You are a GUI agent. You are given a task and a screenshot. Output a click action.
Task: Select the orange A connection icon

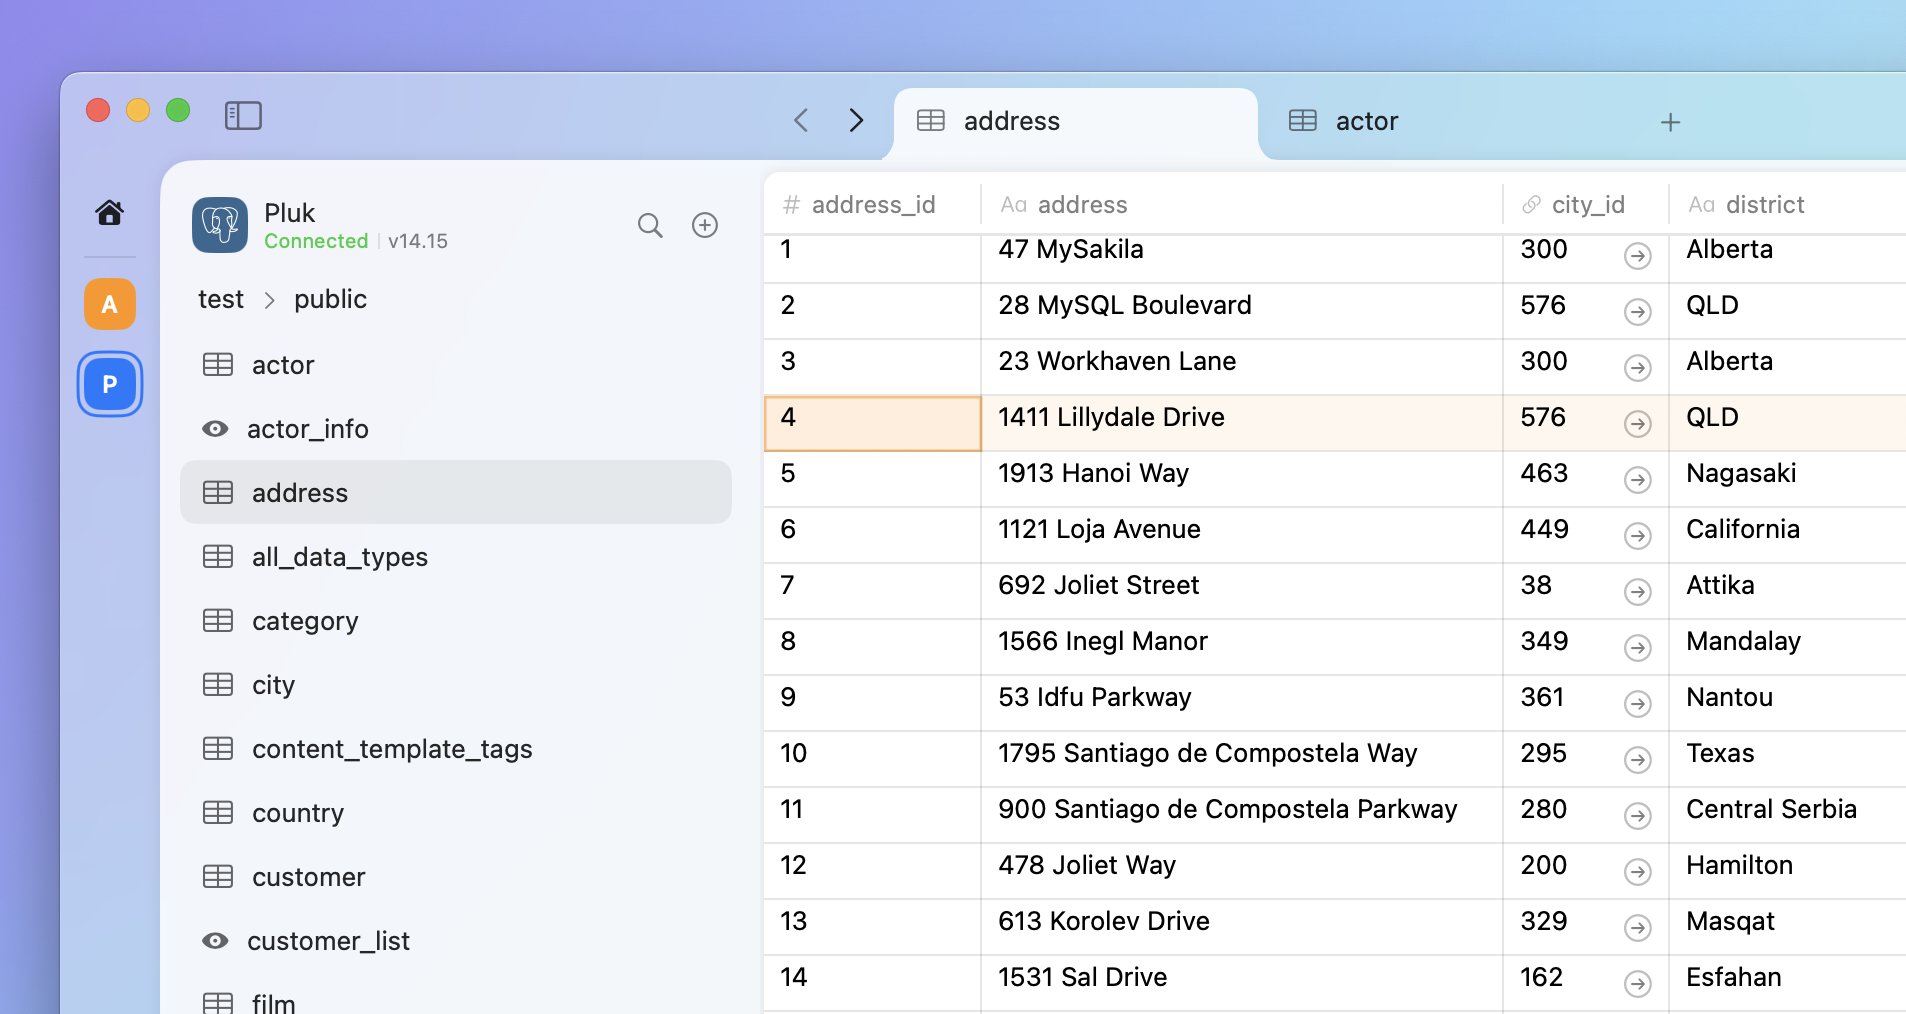[x=110, y=303]
